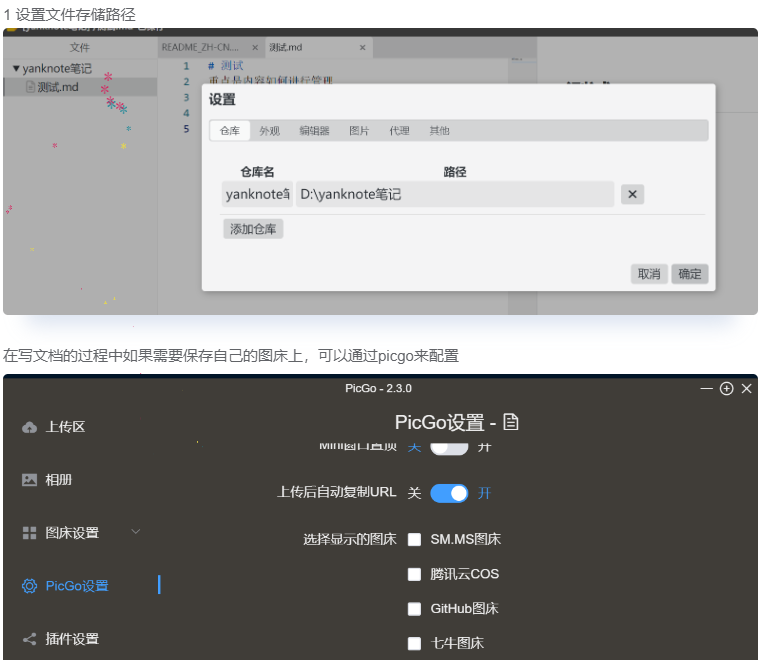Toggle the Mini窗口置顶 switch
The height and width of the screenshot is (660, 764).
[449, 447]
